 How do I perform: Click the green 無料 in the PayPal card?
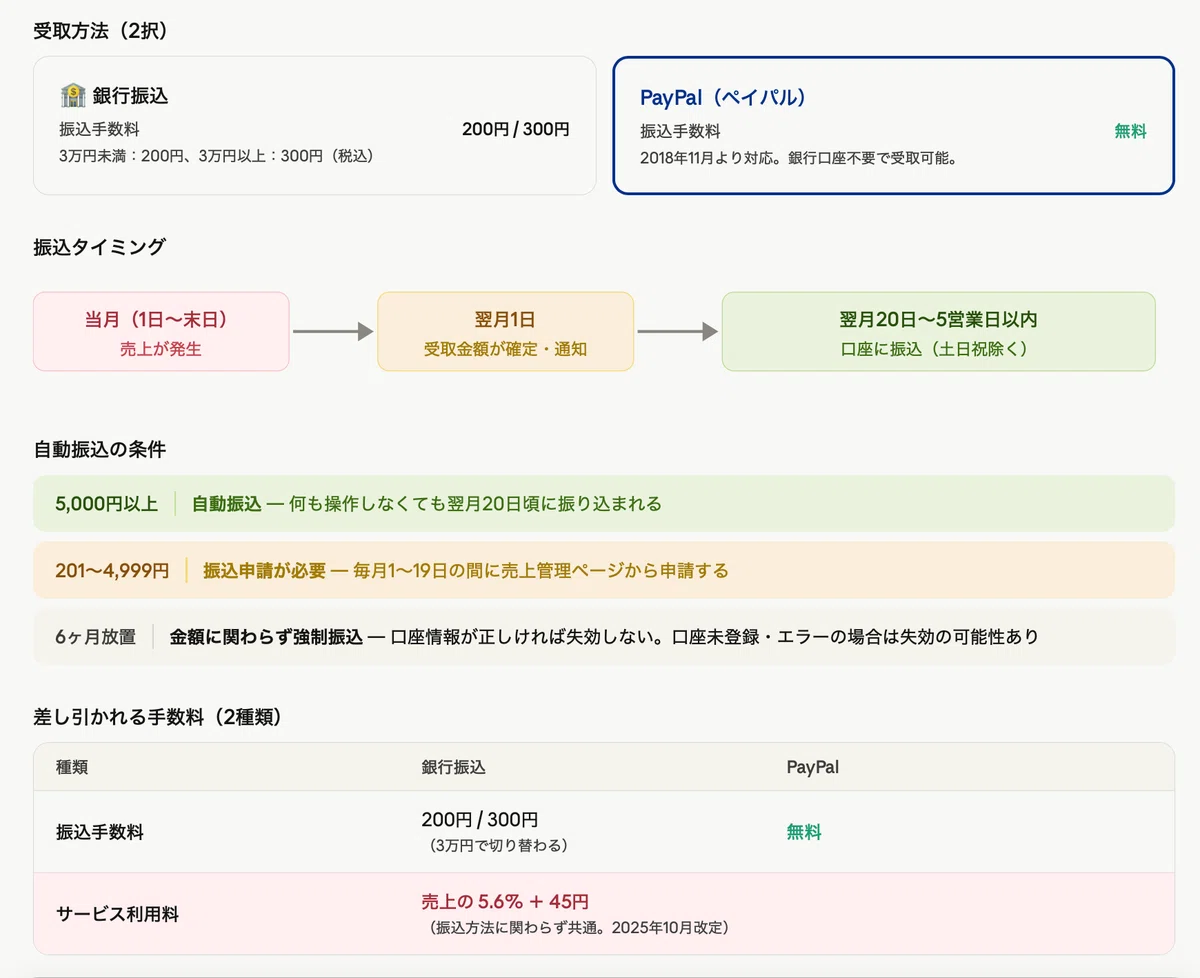(1131, 131)
